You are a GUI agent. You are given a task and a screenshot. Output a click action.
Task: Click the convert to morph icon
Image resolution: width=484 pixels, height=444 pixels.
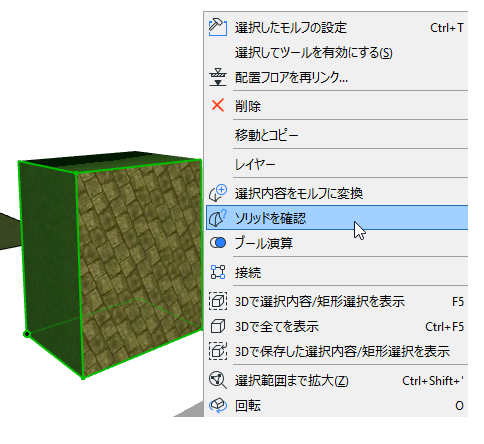click(218, 193)
